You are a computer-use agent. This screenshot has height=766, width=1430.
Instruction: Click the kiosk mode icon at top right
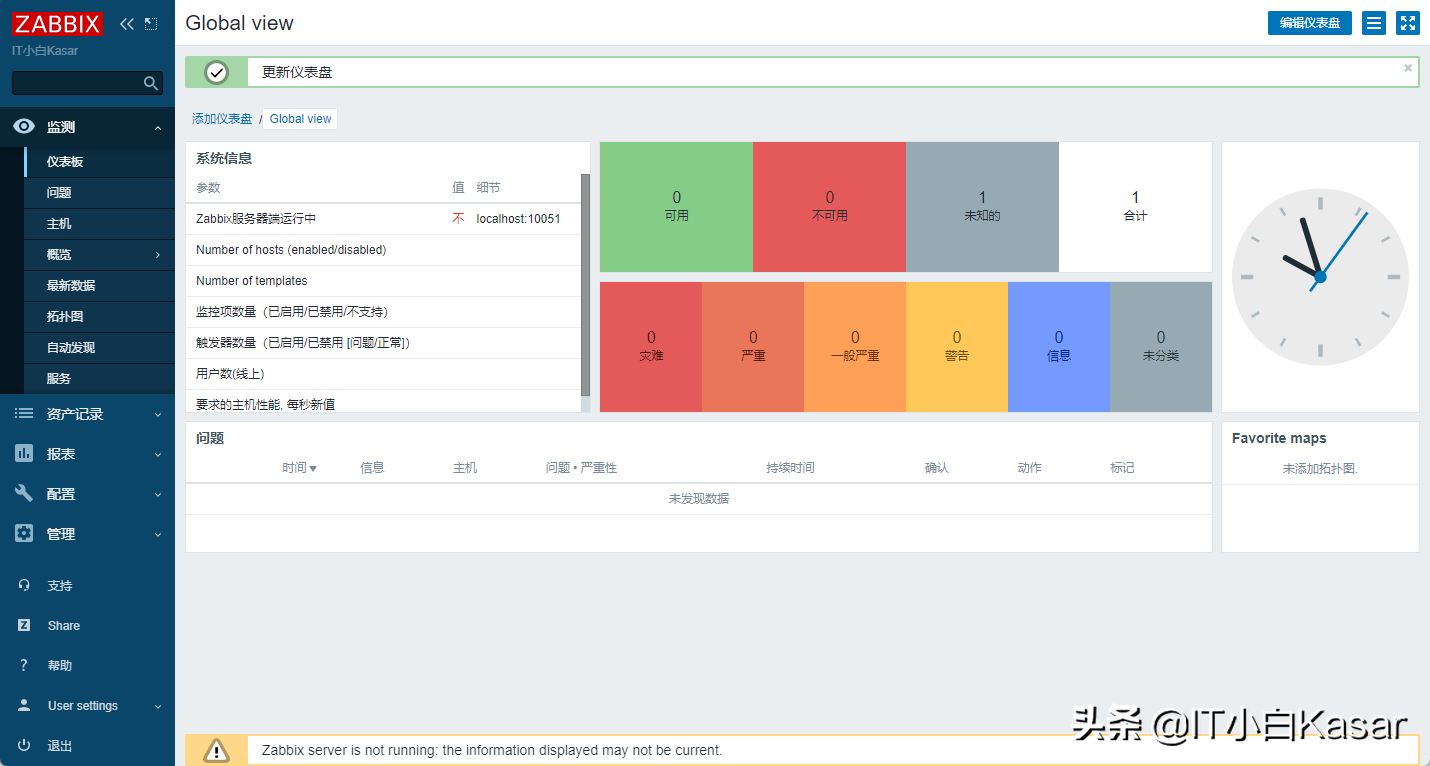[1408, 22]
